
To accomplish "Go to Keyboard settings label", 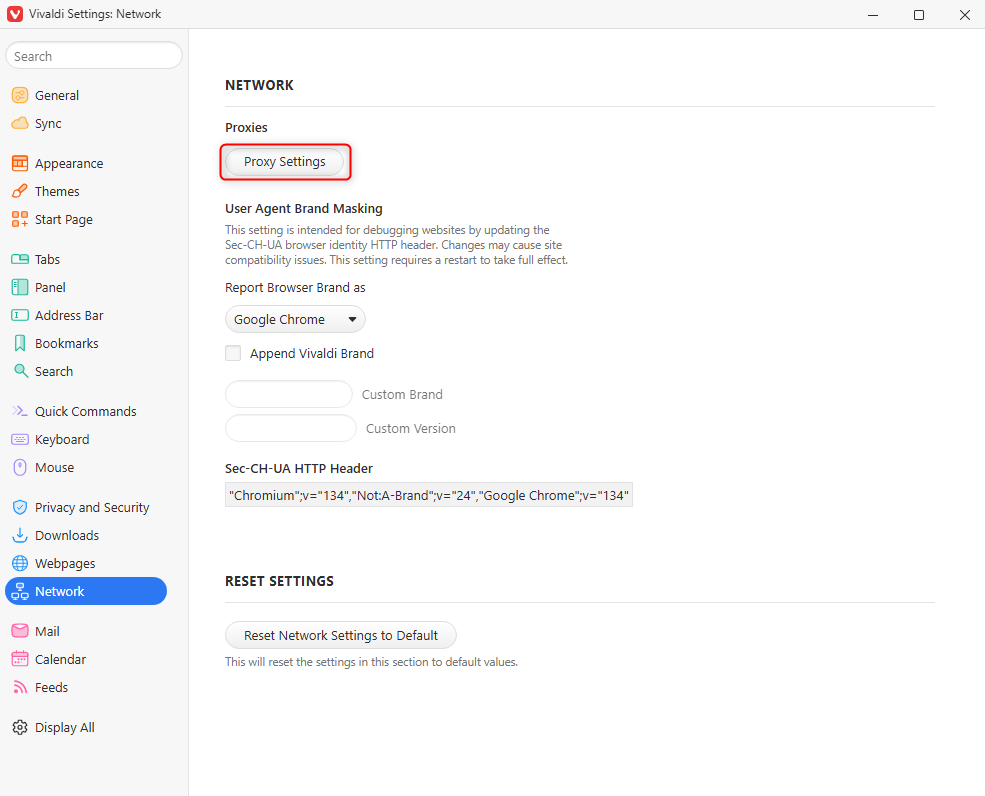I will point(62,440).
